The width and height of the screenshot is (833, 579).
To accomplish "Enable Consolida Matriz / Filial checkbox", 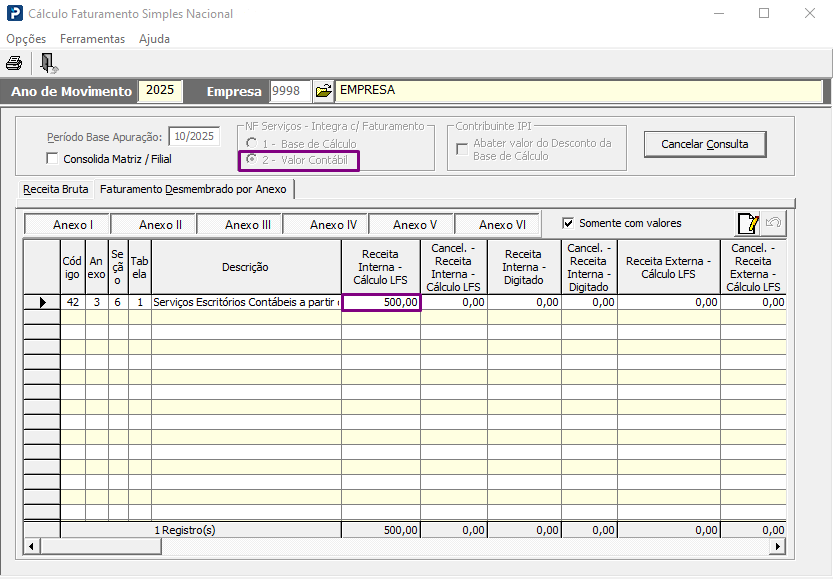I will pos(53,159).
